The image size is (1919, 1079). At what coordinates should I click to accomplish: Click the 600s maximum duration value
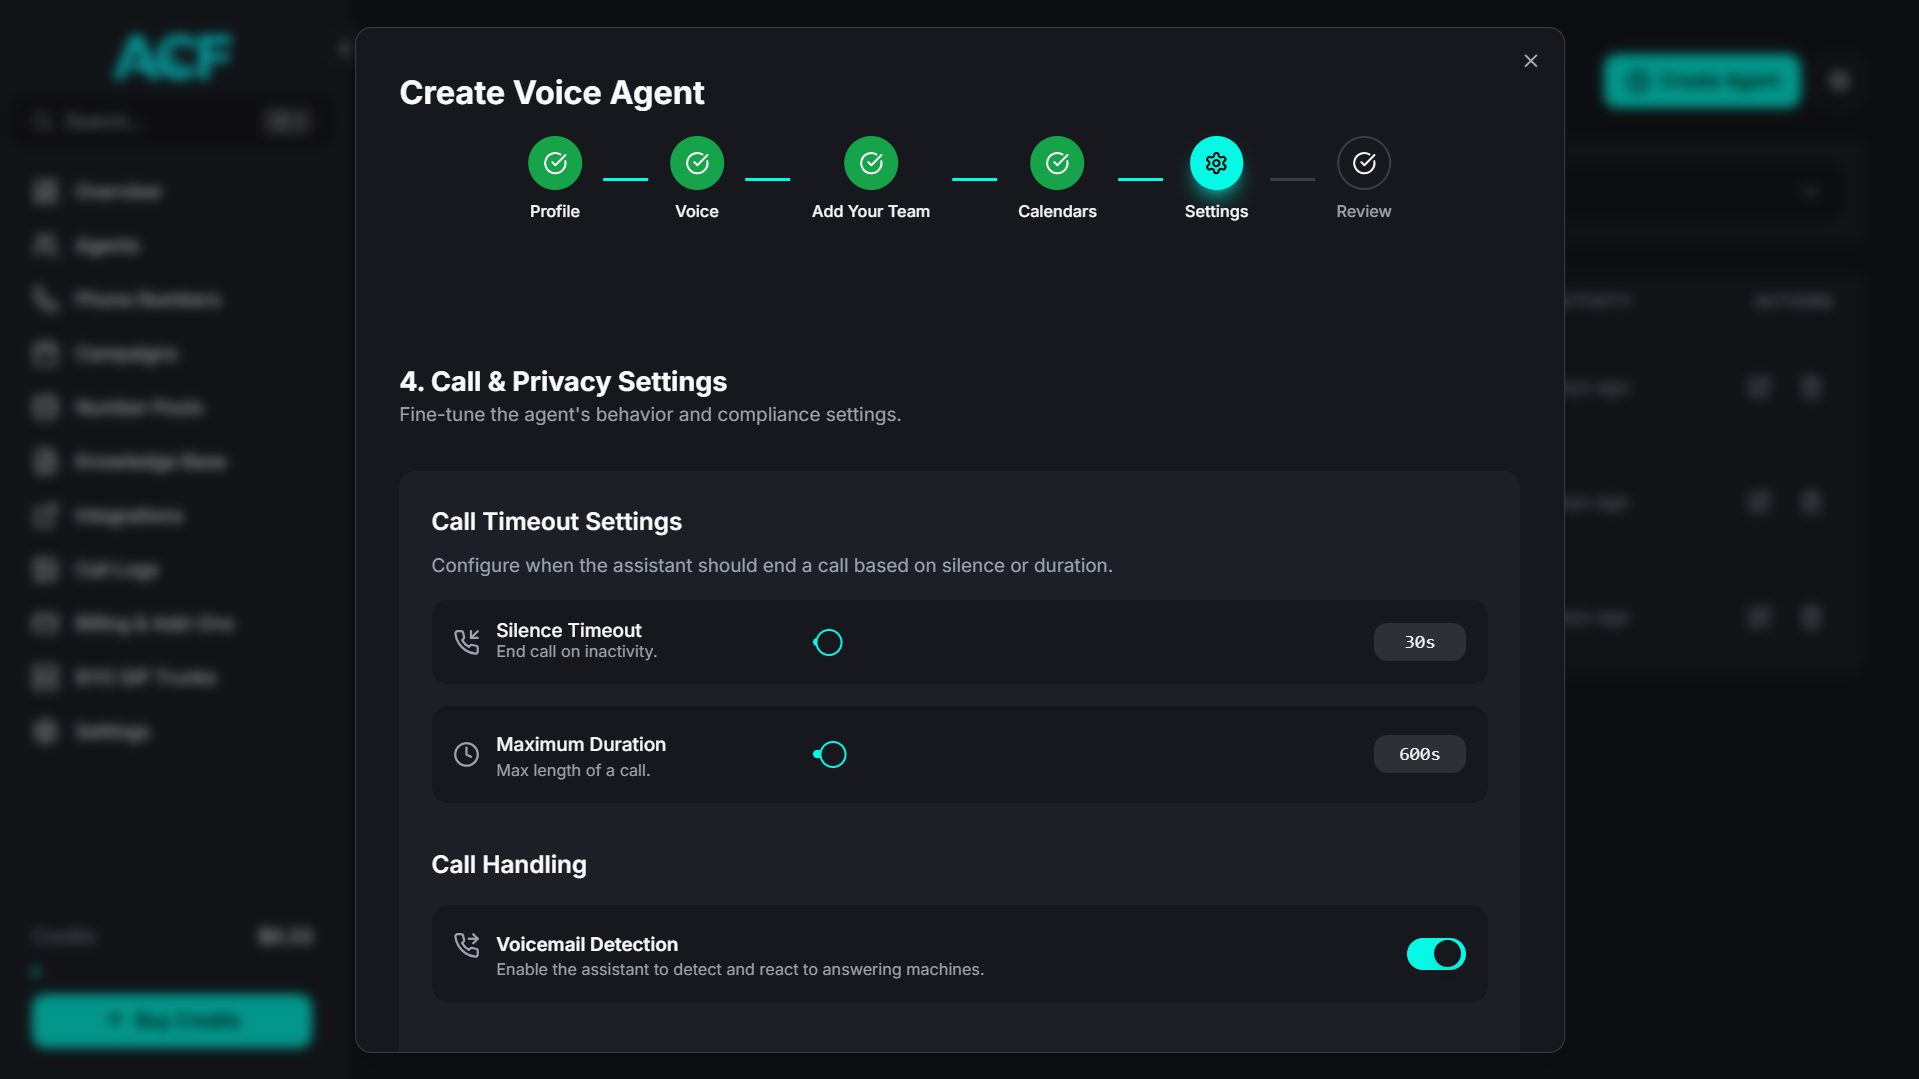coord(1419,754)
